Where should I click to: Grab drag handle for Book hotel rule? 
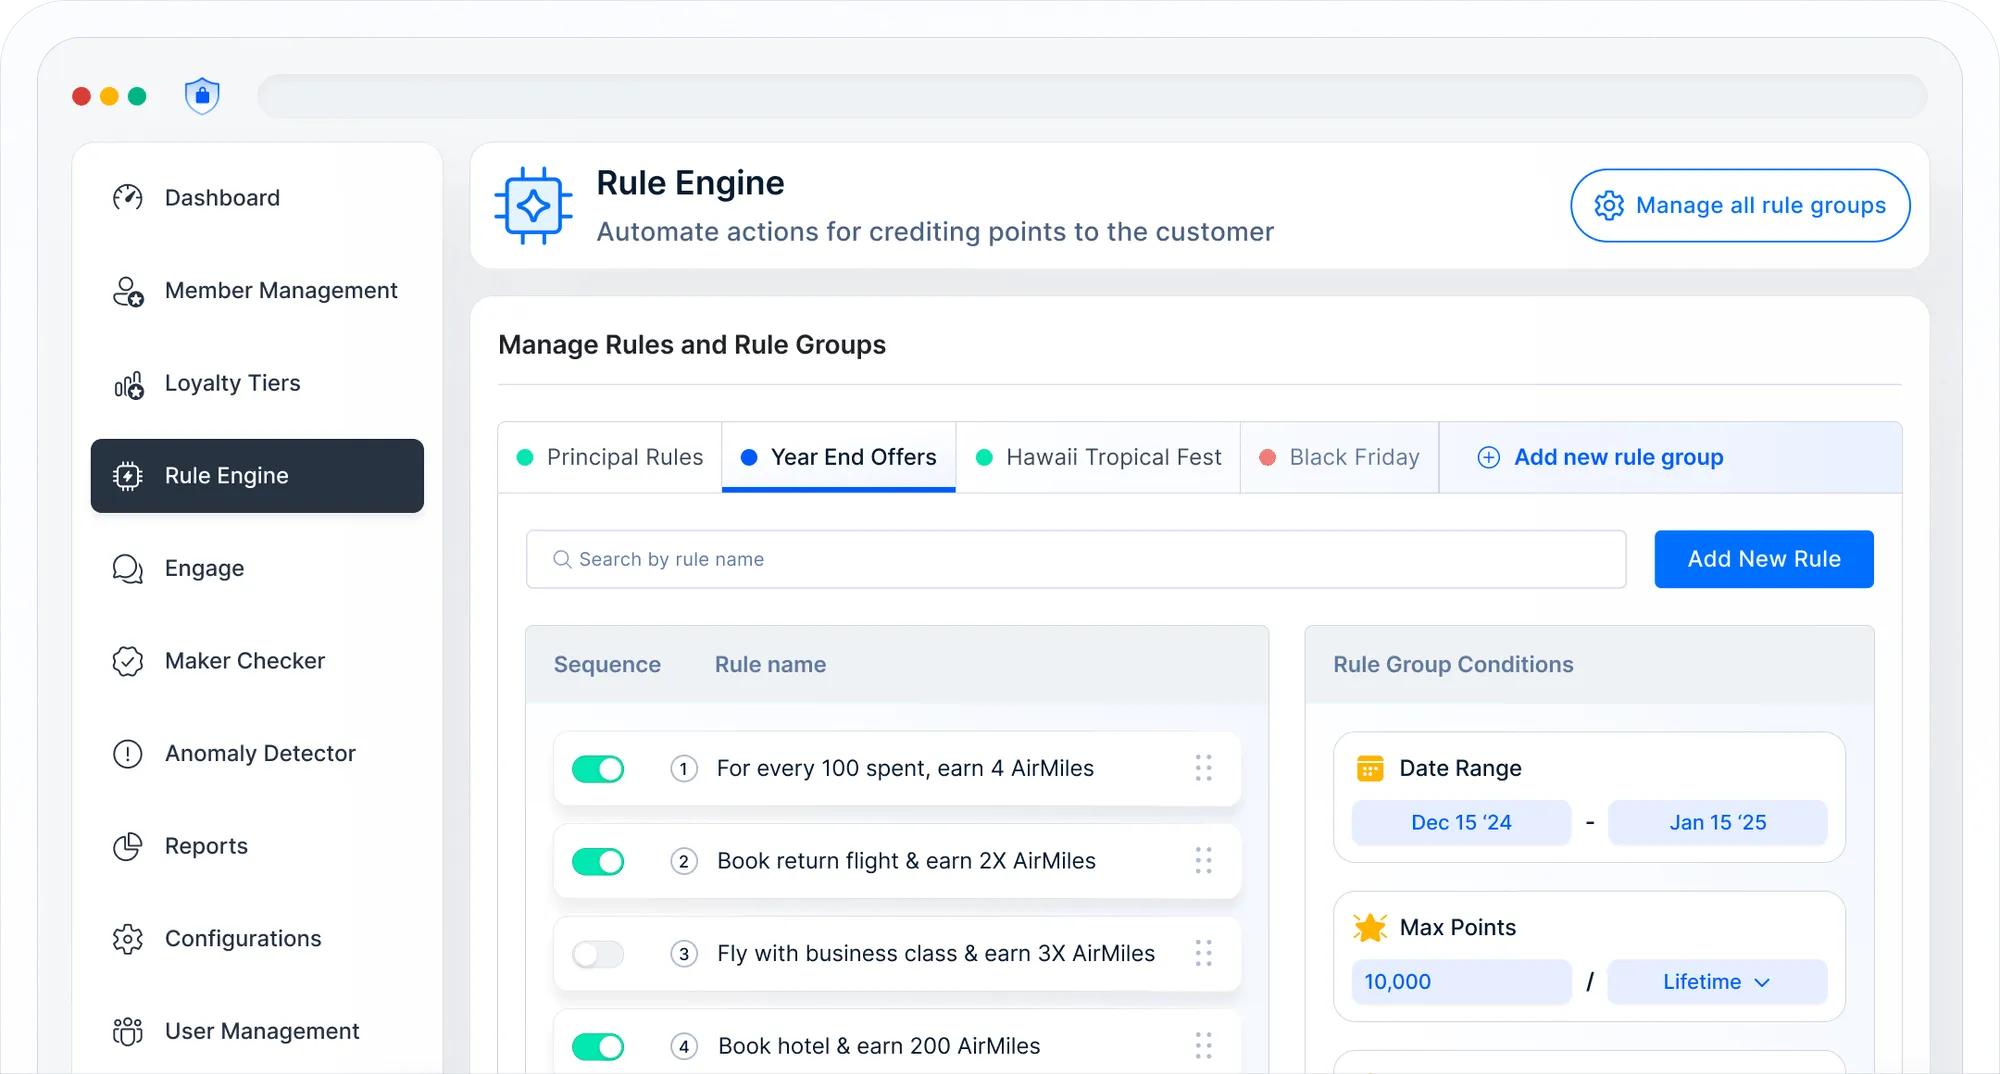pos(1204,1046)
